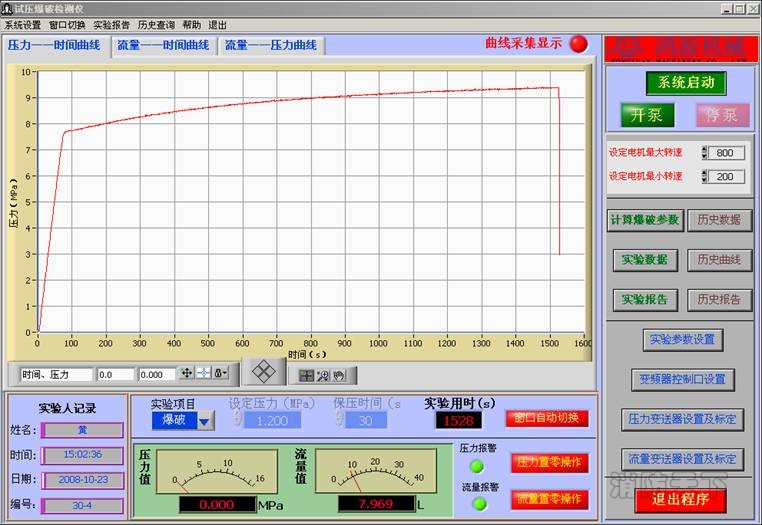Click the red curve acquisition indicator
This screenshot has width=762, height=525.
click(578, 44)
